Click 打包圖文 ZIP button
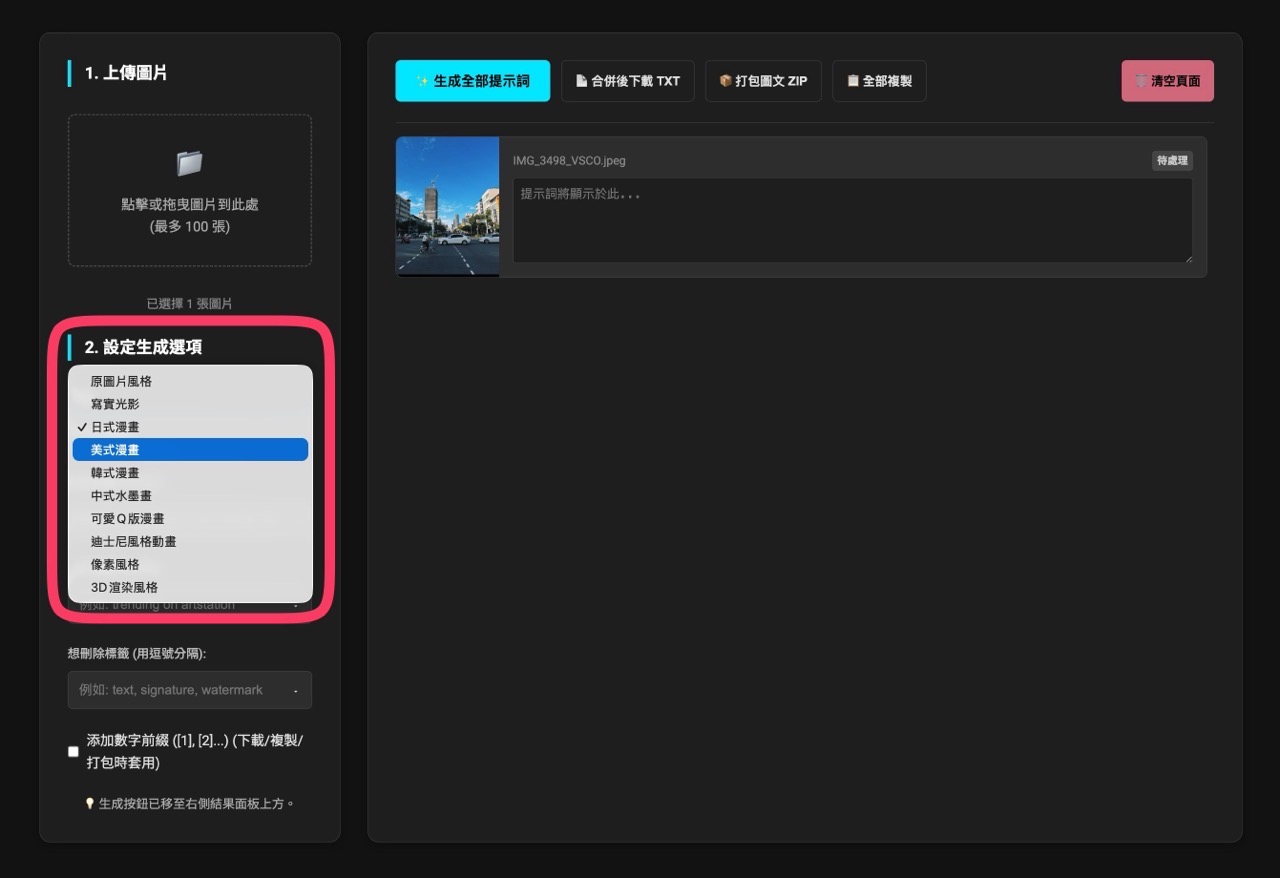The height and width of the screenshot is (878, 1280). pos(762,81)
